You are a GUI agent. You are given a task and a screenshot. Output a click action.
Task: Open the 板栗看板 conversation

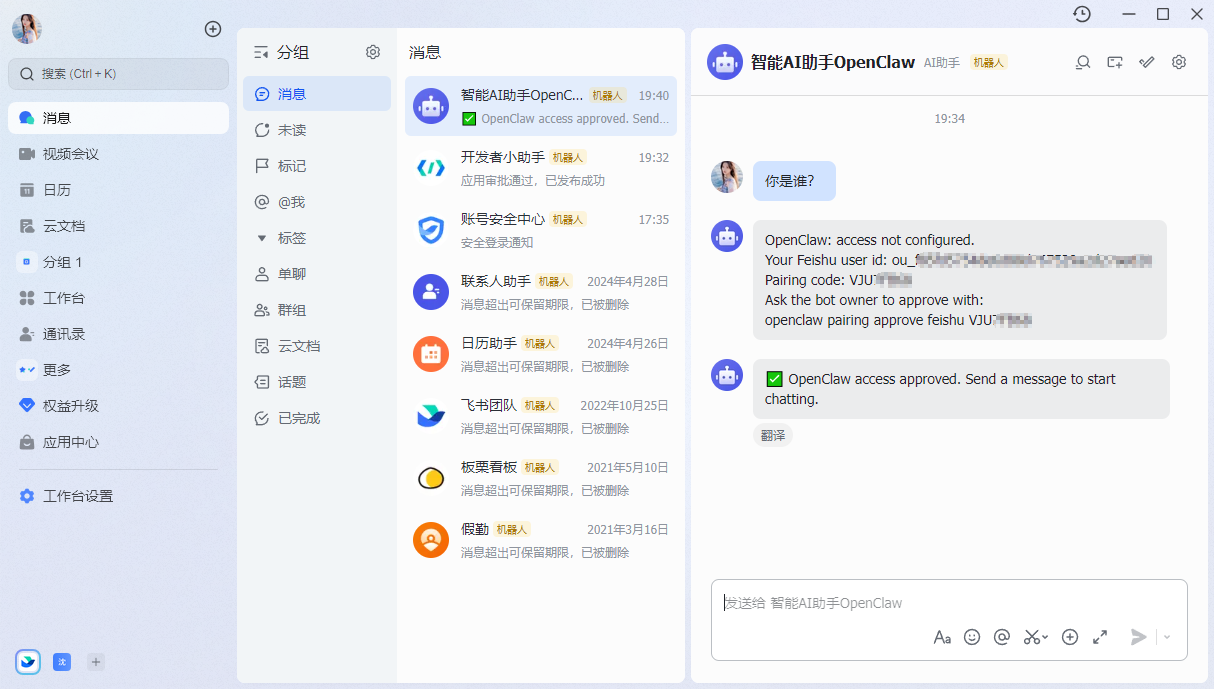coord(541,478)
